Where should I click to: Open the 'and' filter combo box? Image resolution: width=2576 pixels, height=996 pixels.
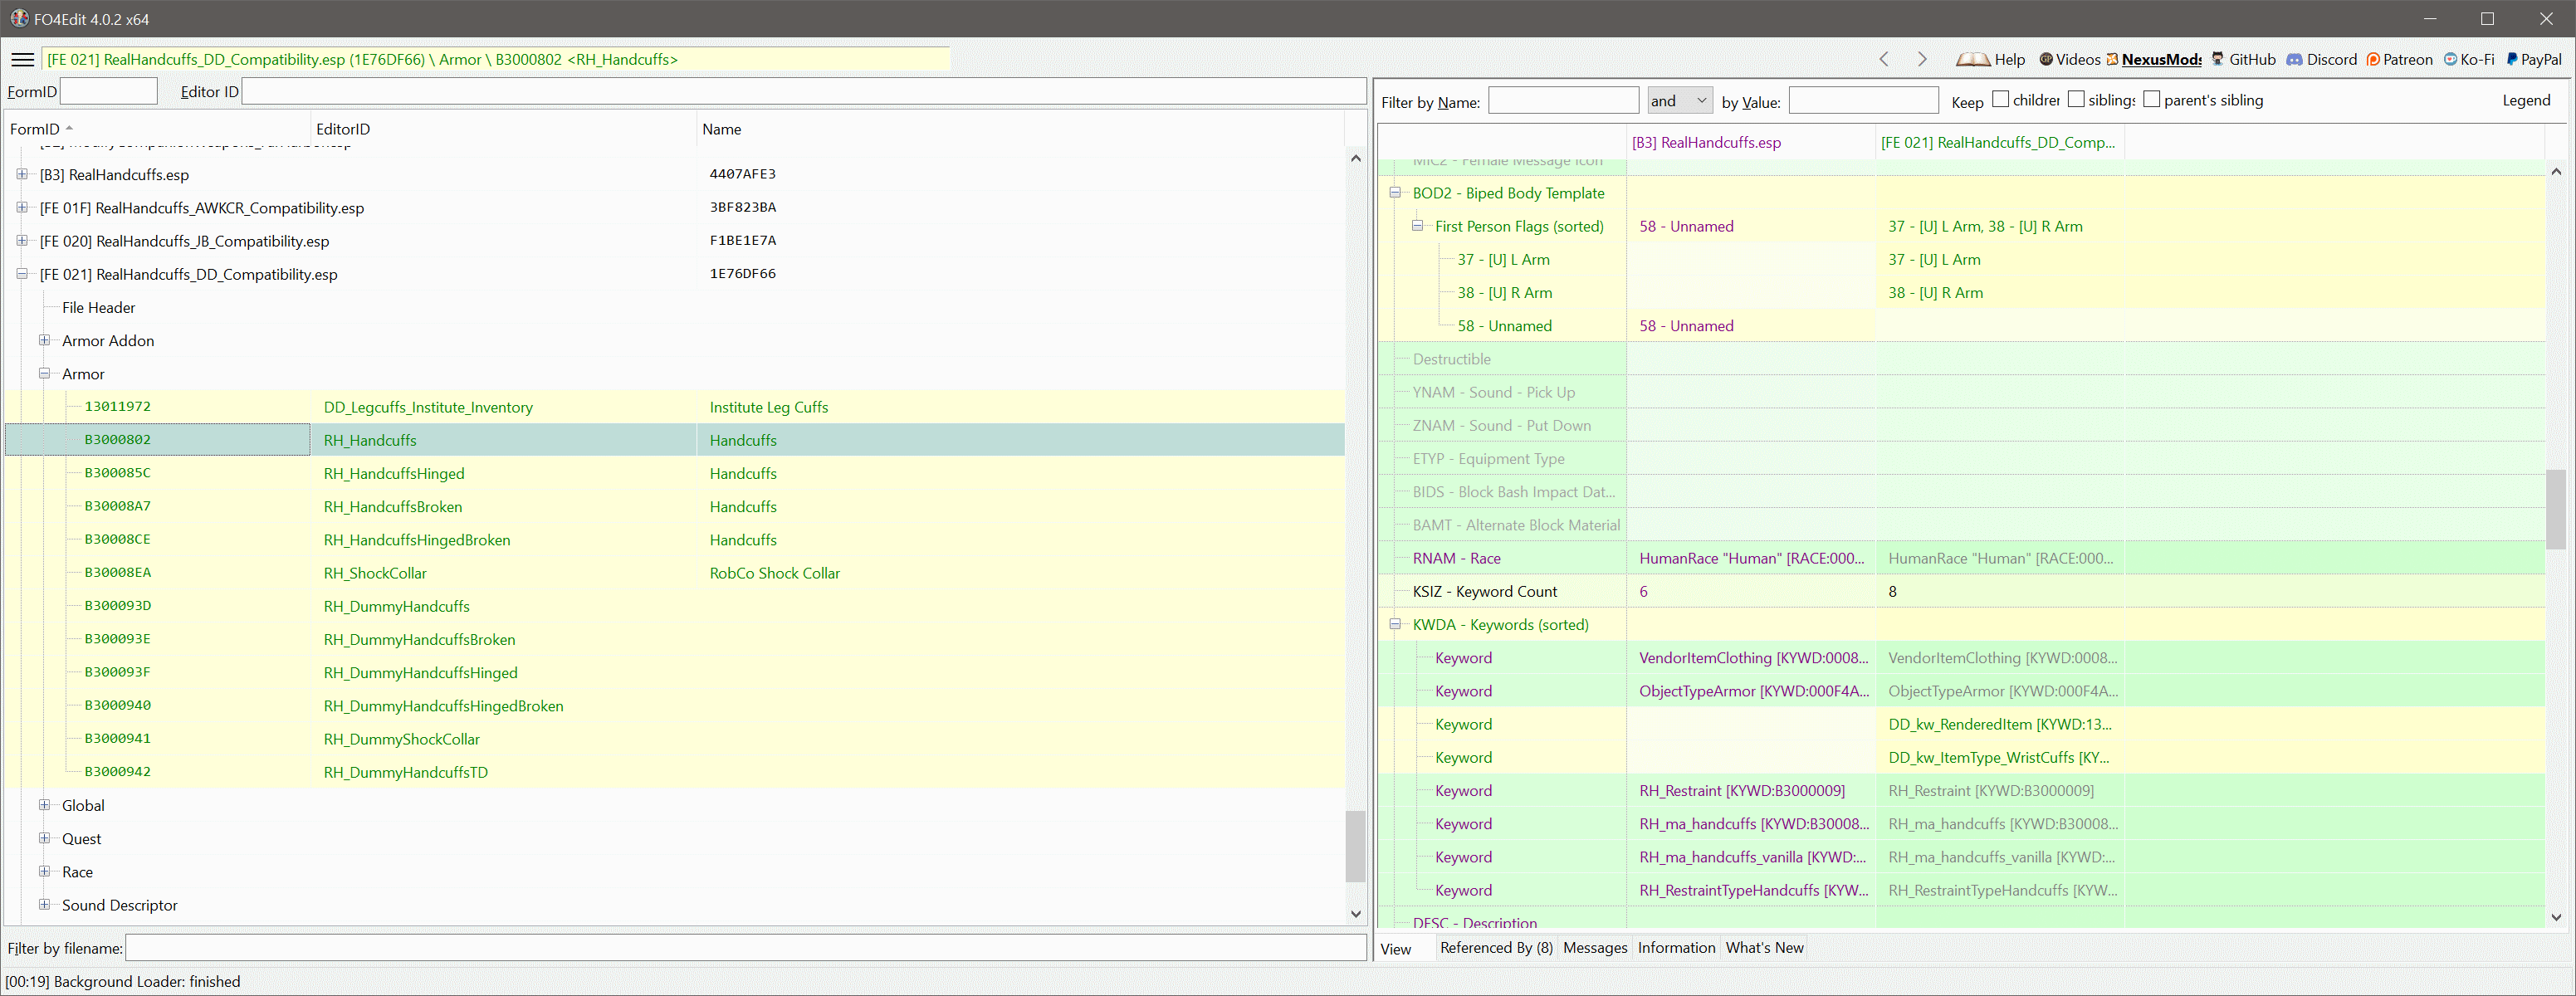[1680, 100]
